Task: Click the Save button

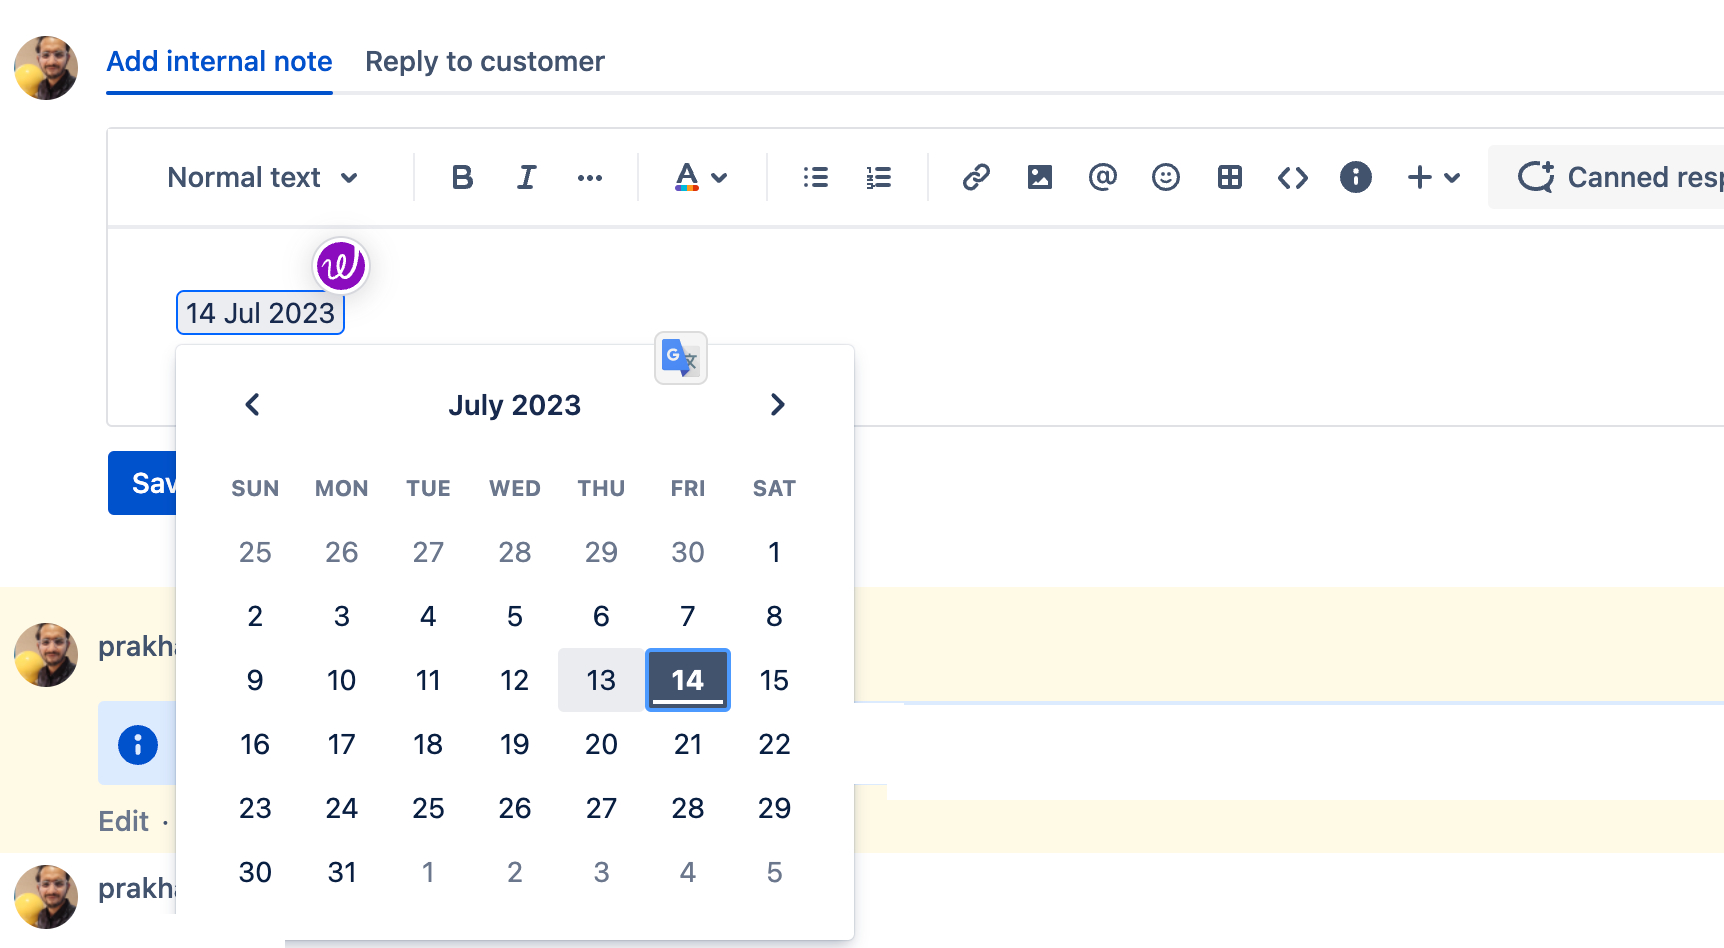Action: click(x=142, y=483)
